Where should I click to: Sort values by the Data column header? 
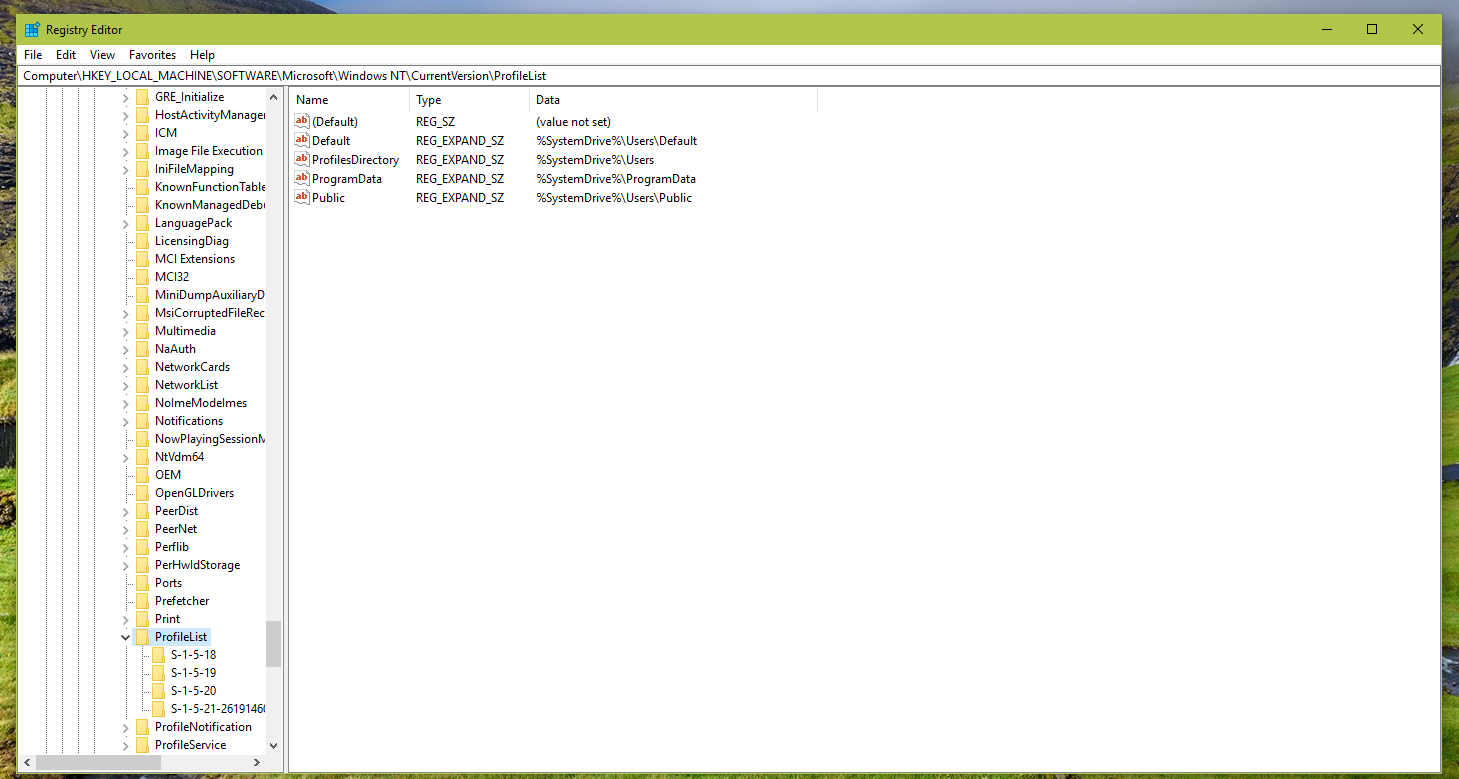click(x=673, y=100)
